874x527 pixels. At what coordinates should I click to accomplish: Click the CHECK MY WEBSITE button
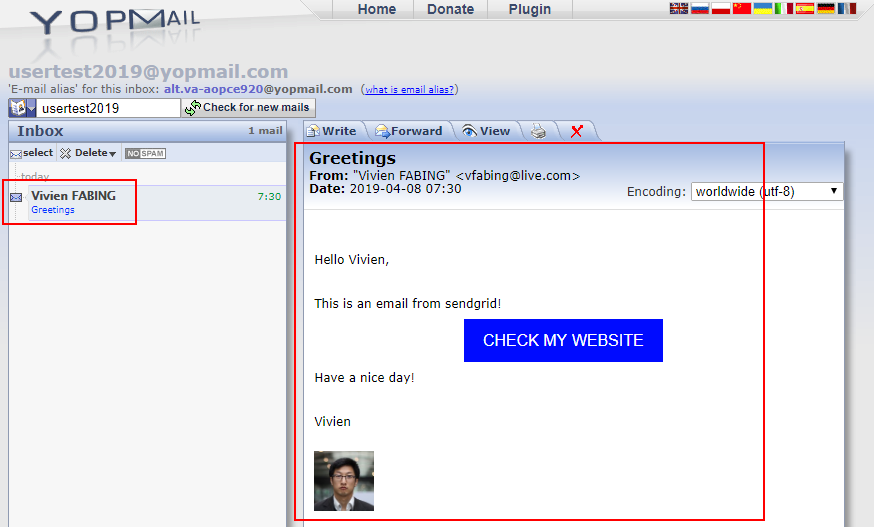[x=563, y=340]
